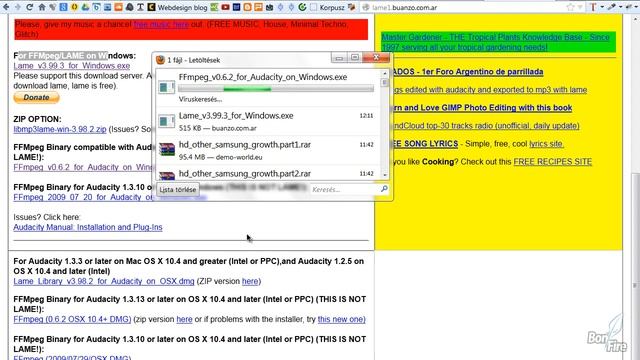Image resolution: width=640 pixels, height=360 pixels.
Task: Click the red T toolbar extension icon
Action: tap(593, 7)
